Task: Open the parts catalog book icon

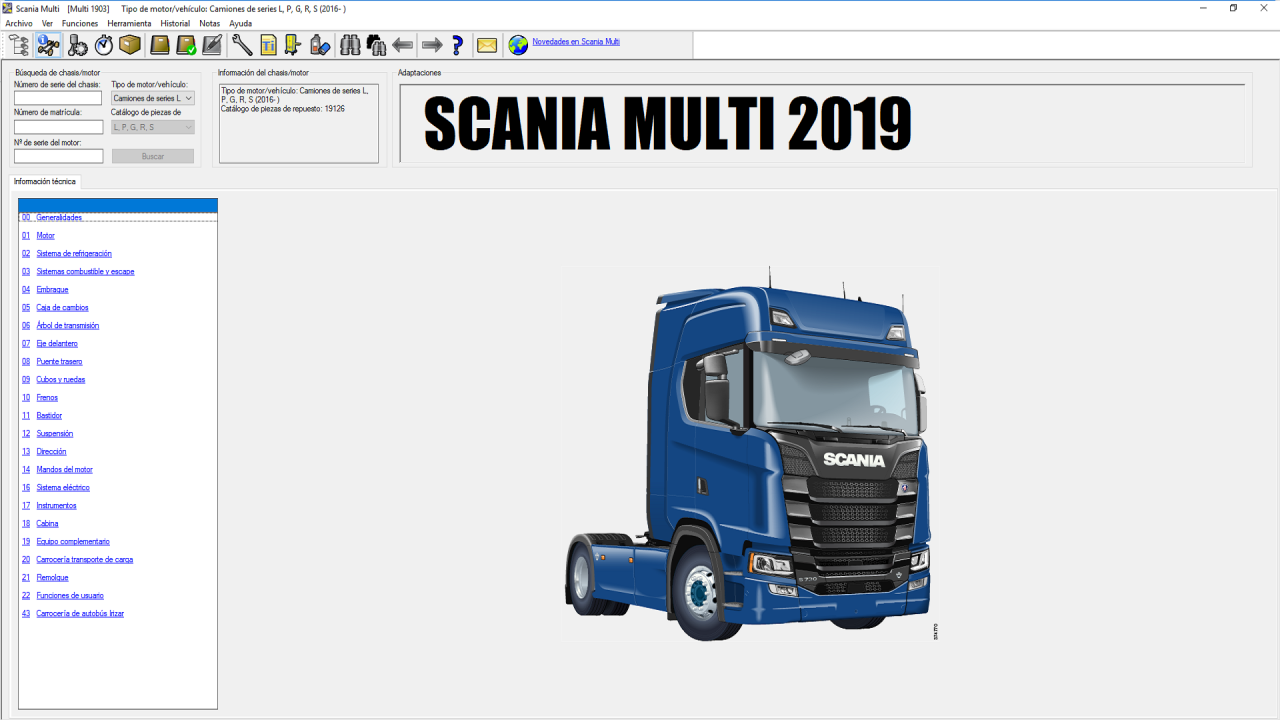Action: click(x=160, y=45)
